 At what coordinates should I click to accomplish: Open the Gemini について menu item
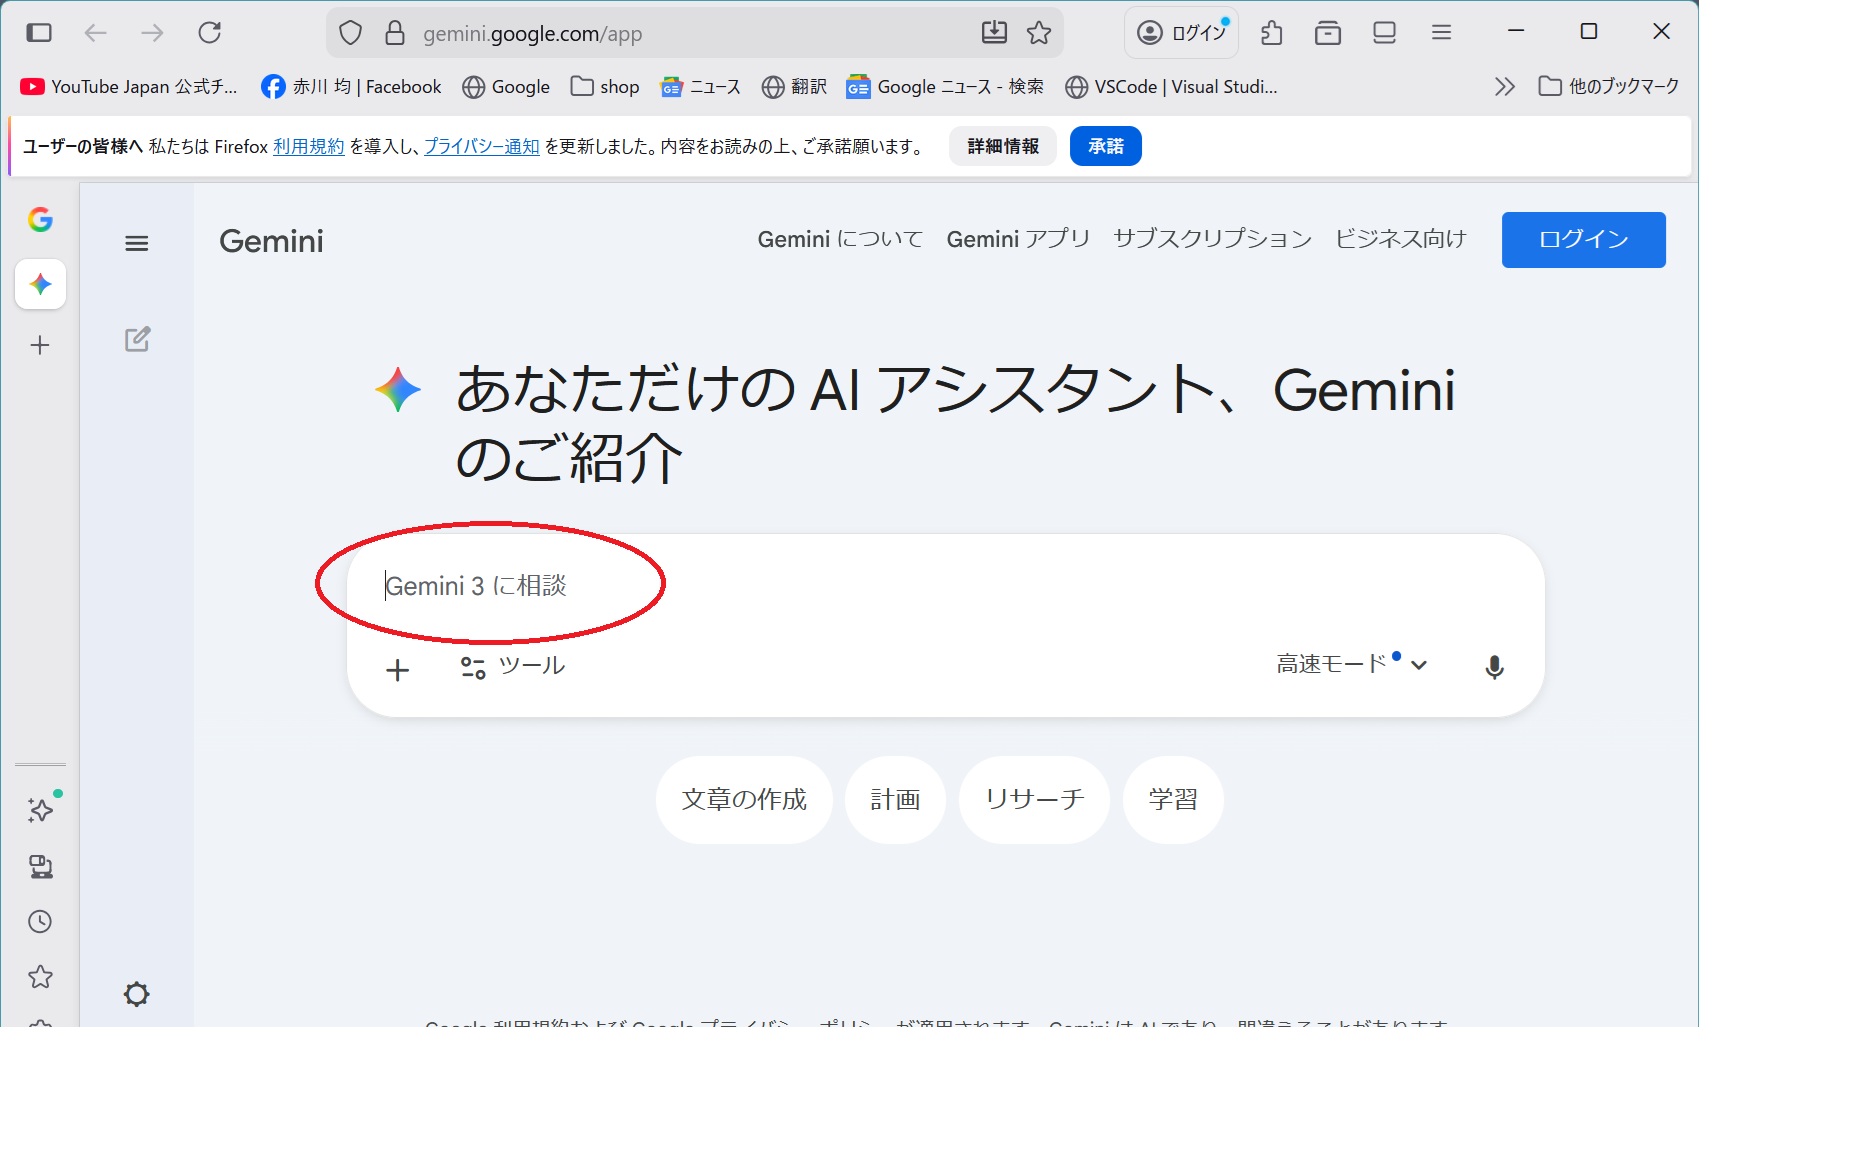coord(840,240)
